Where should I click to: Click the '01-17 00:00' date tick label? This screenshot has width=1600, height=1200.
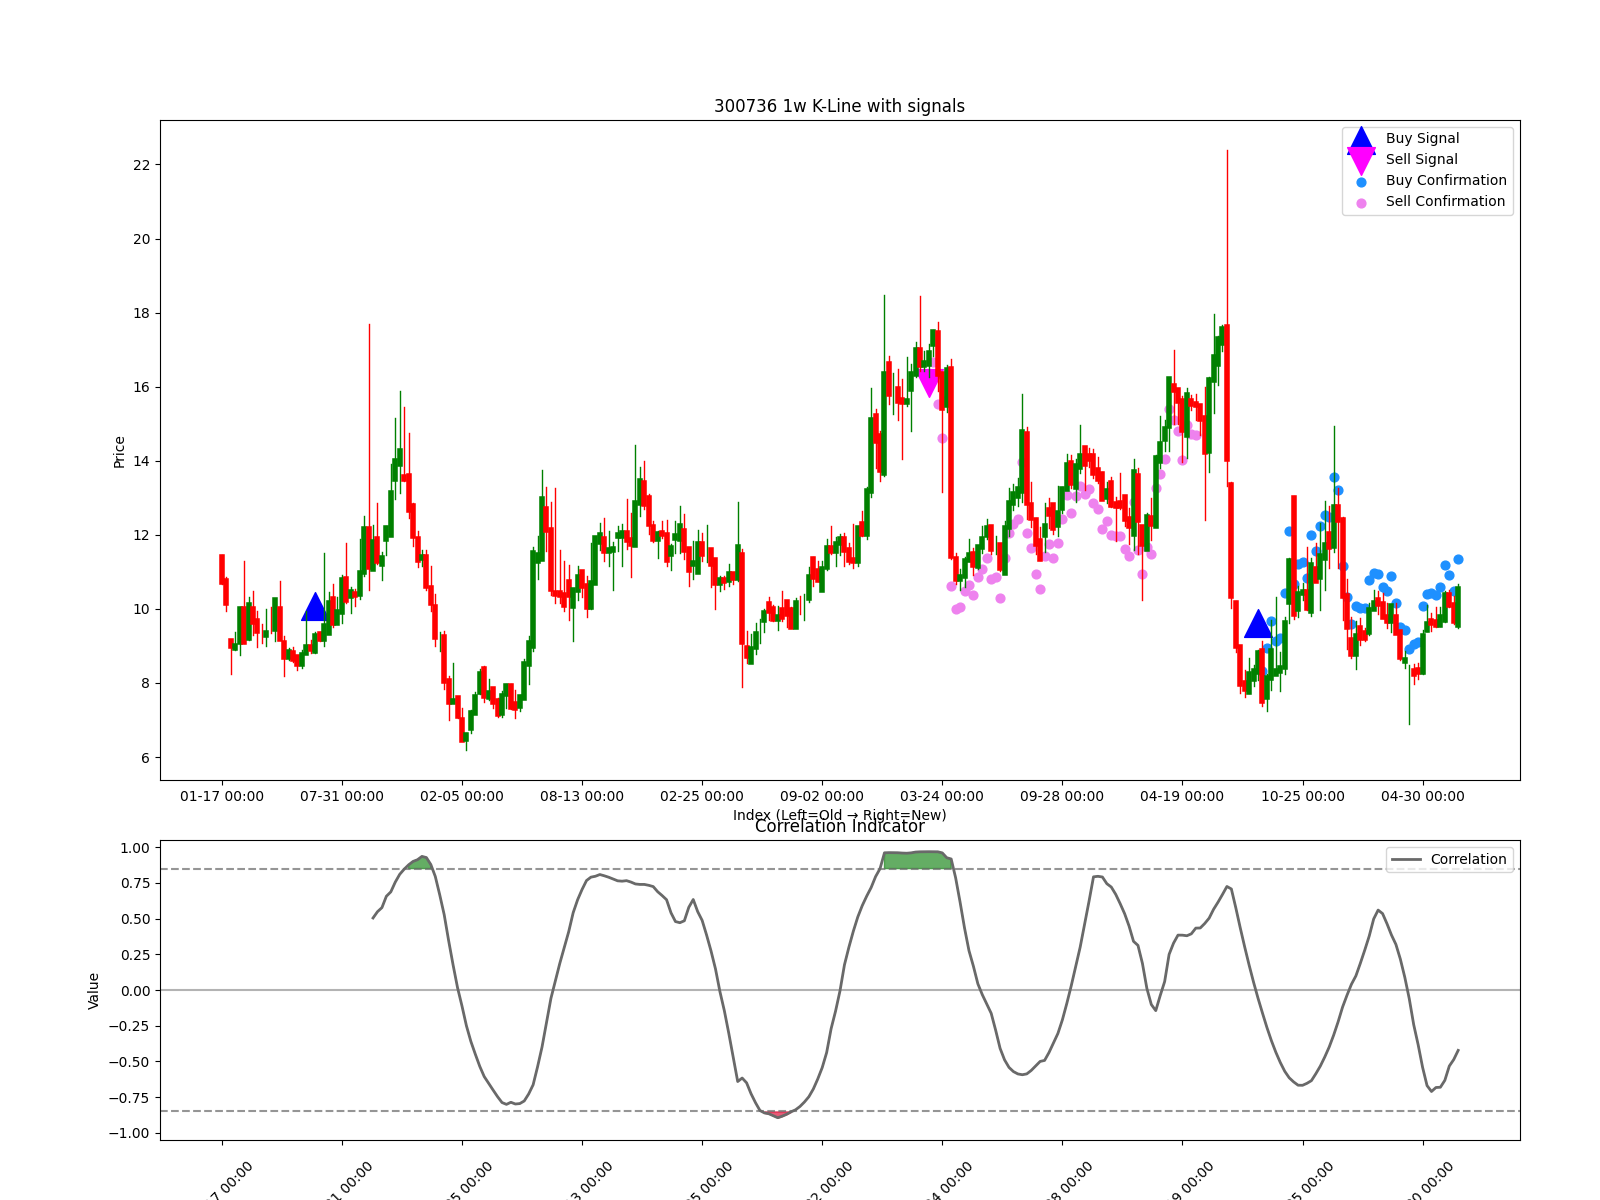(222, 797)
